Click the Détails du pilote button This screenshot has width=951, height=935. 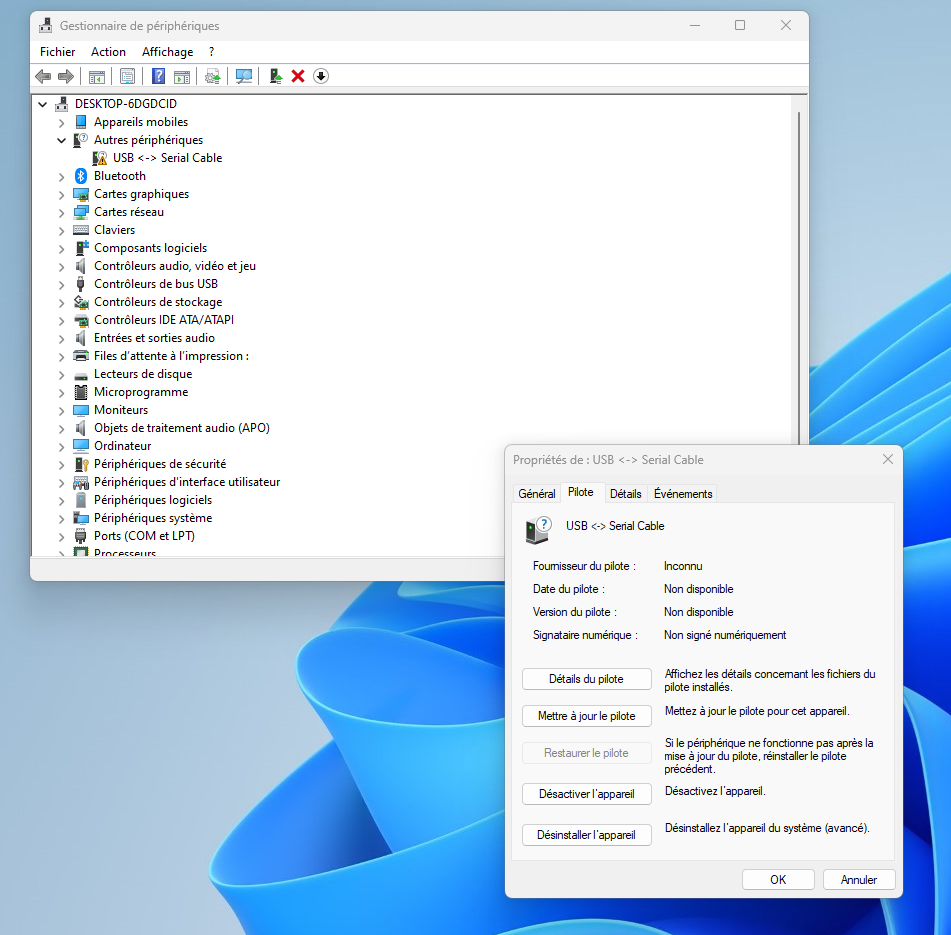pos(586,679)
